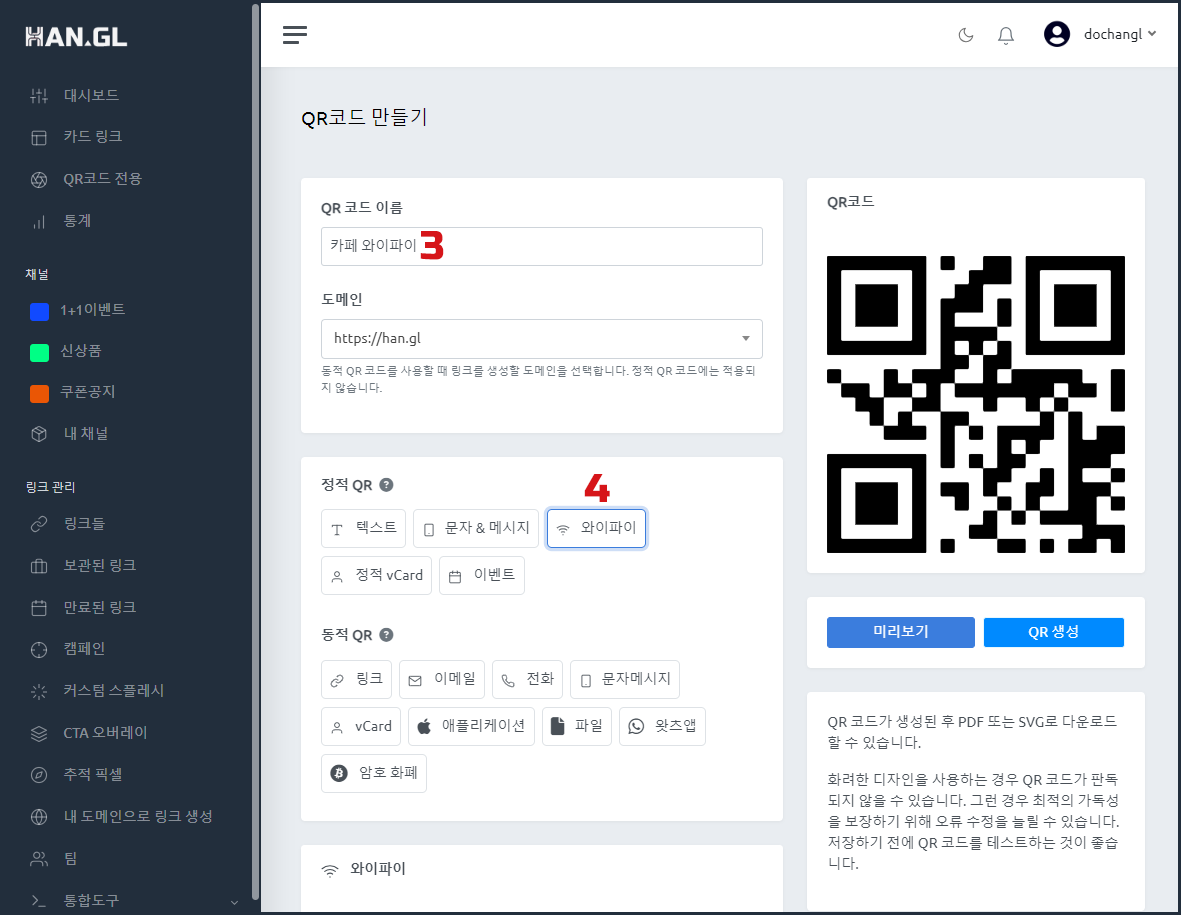Click the 통합도구 terminal icon
Screen dimensions: 1181x915
click(x=39, y=901)
